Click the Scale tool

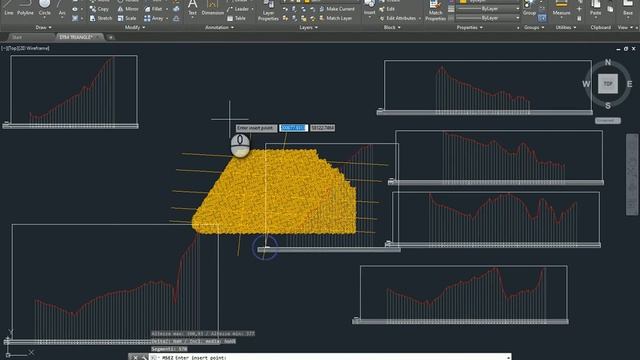point(127,18)
